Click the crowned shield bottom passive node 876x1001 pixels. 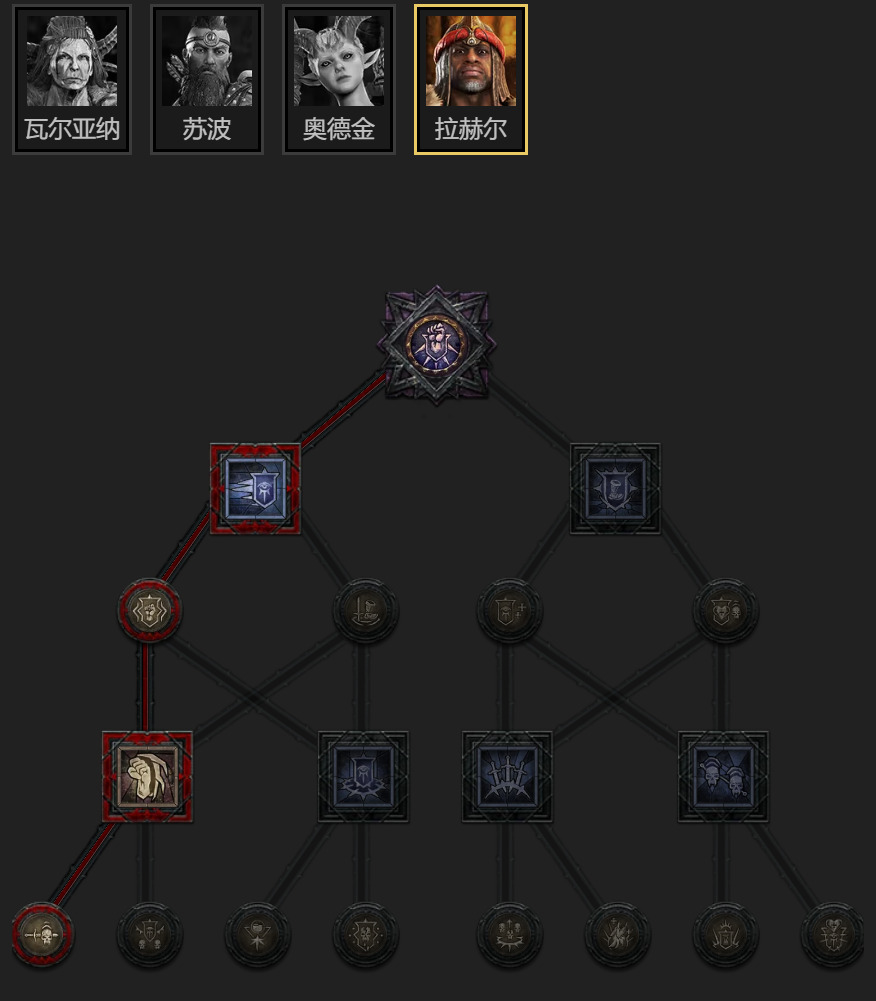[x=725, y=935]
